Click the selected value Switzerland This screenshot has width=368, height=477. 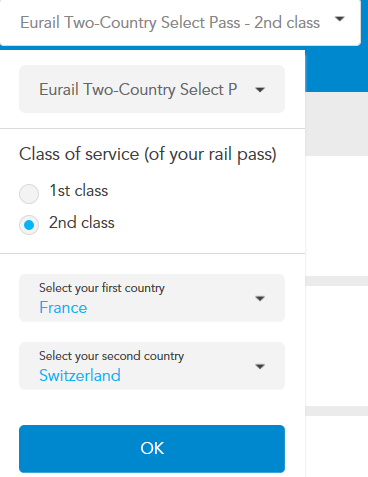click(x=80, y=375)
